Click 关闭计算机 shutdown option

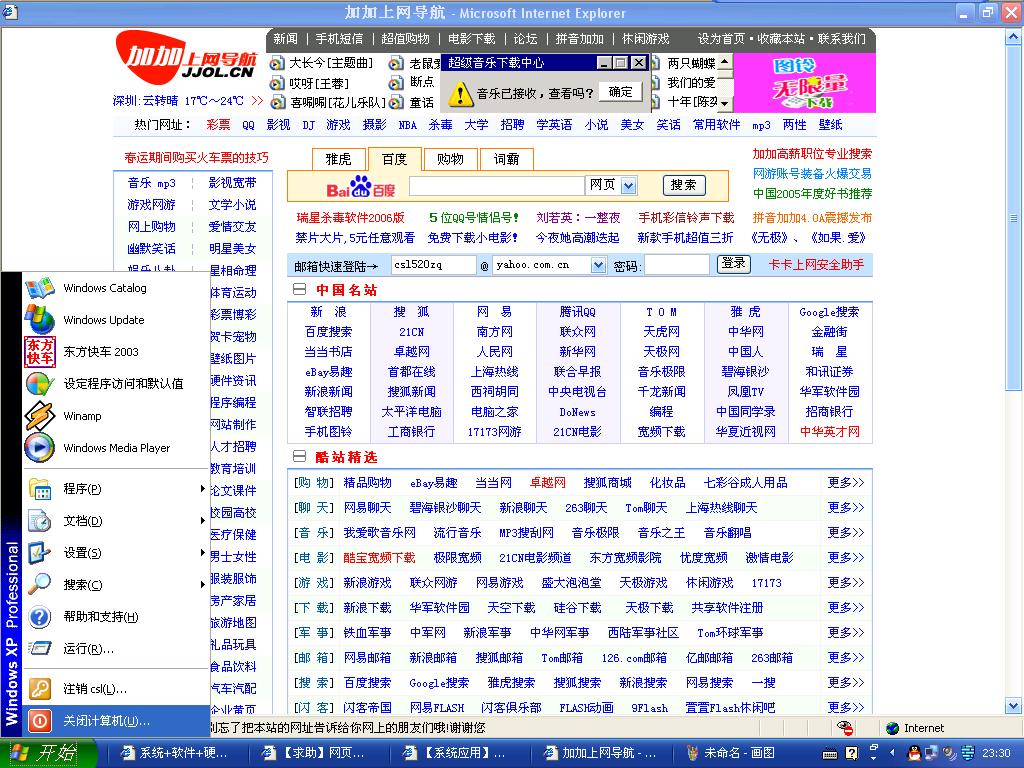[x=106, y=721]
